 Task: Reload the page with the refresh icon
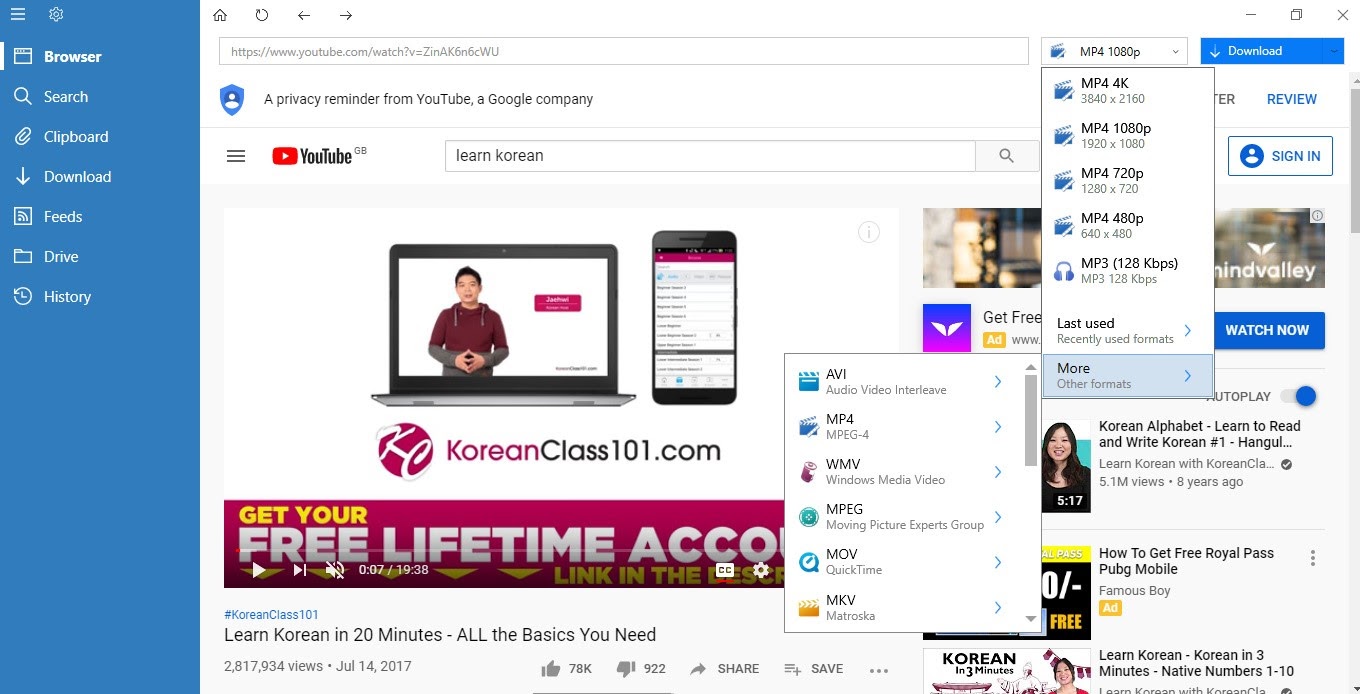pyautogui.click(x=262, y=15)
